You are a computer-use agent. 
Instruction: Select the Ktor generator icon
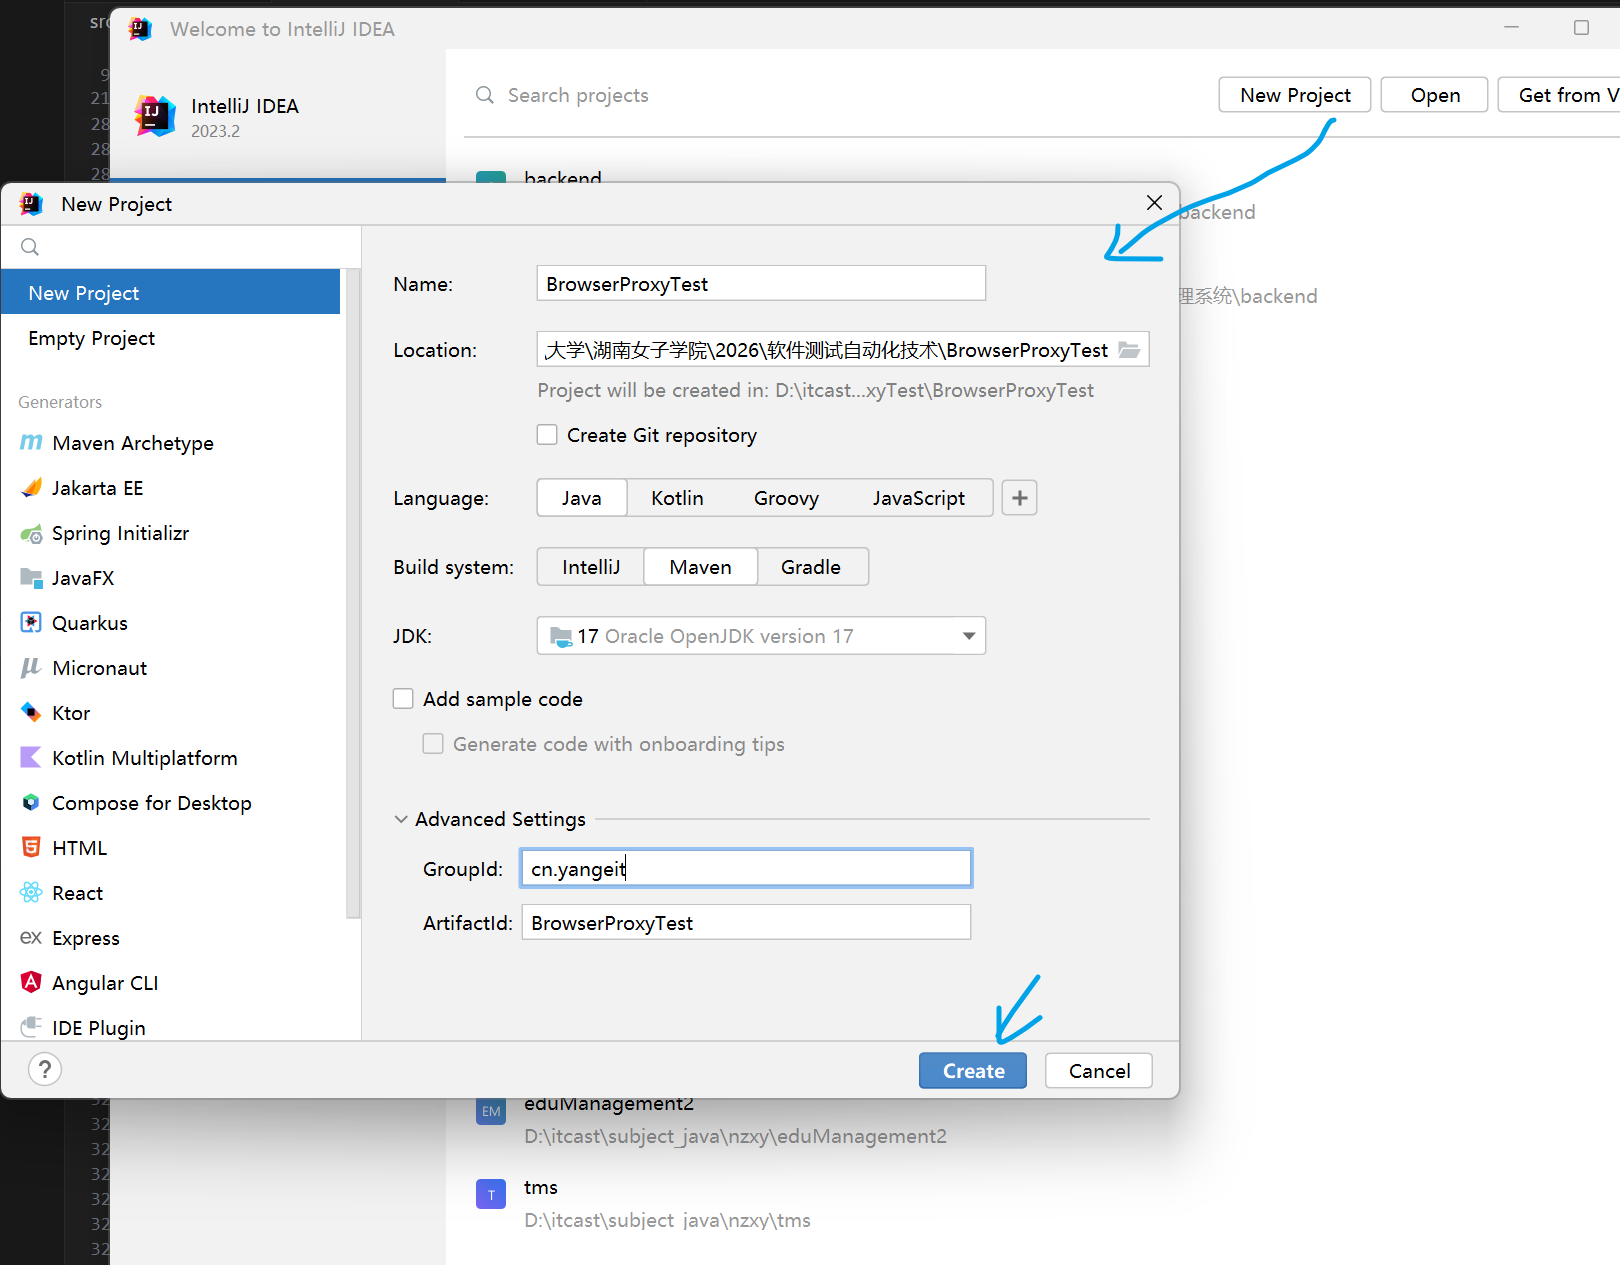pyautogui.click(x=31, y=713)
